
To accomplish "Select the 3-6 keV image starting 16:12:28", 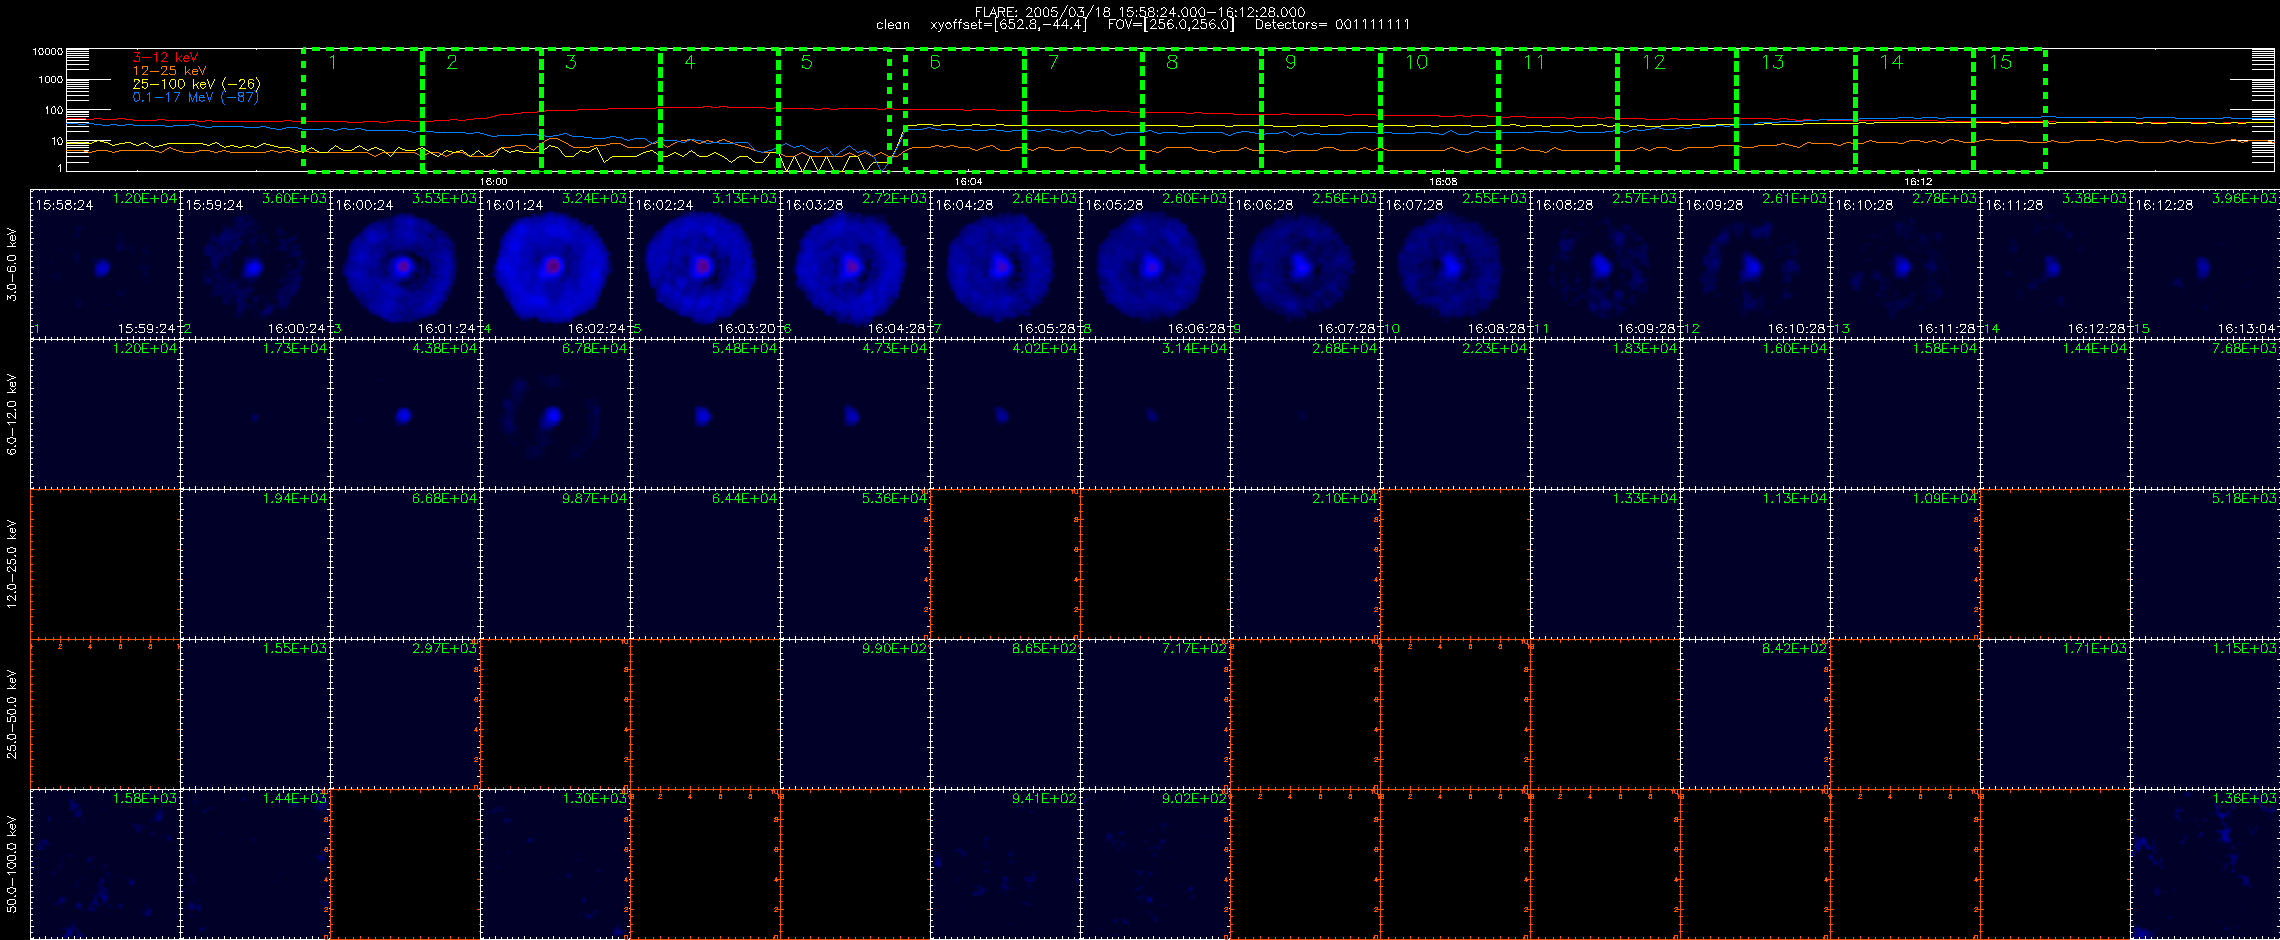I will (x=2205, y=264).
